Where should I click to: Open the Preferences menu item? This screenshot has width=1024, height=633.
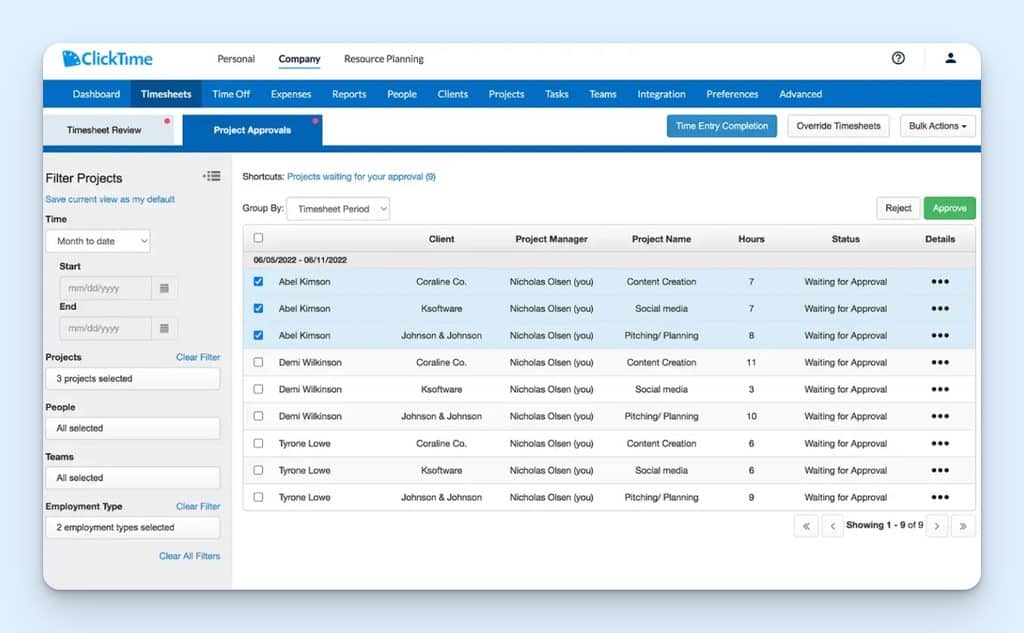point(732,94)
